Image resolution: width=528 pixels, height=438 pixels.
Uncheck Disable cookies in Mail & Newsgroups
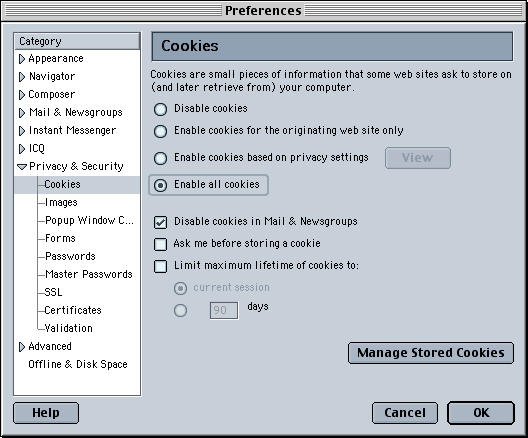point(160,222)
